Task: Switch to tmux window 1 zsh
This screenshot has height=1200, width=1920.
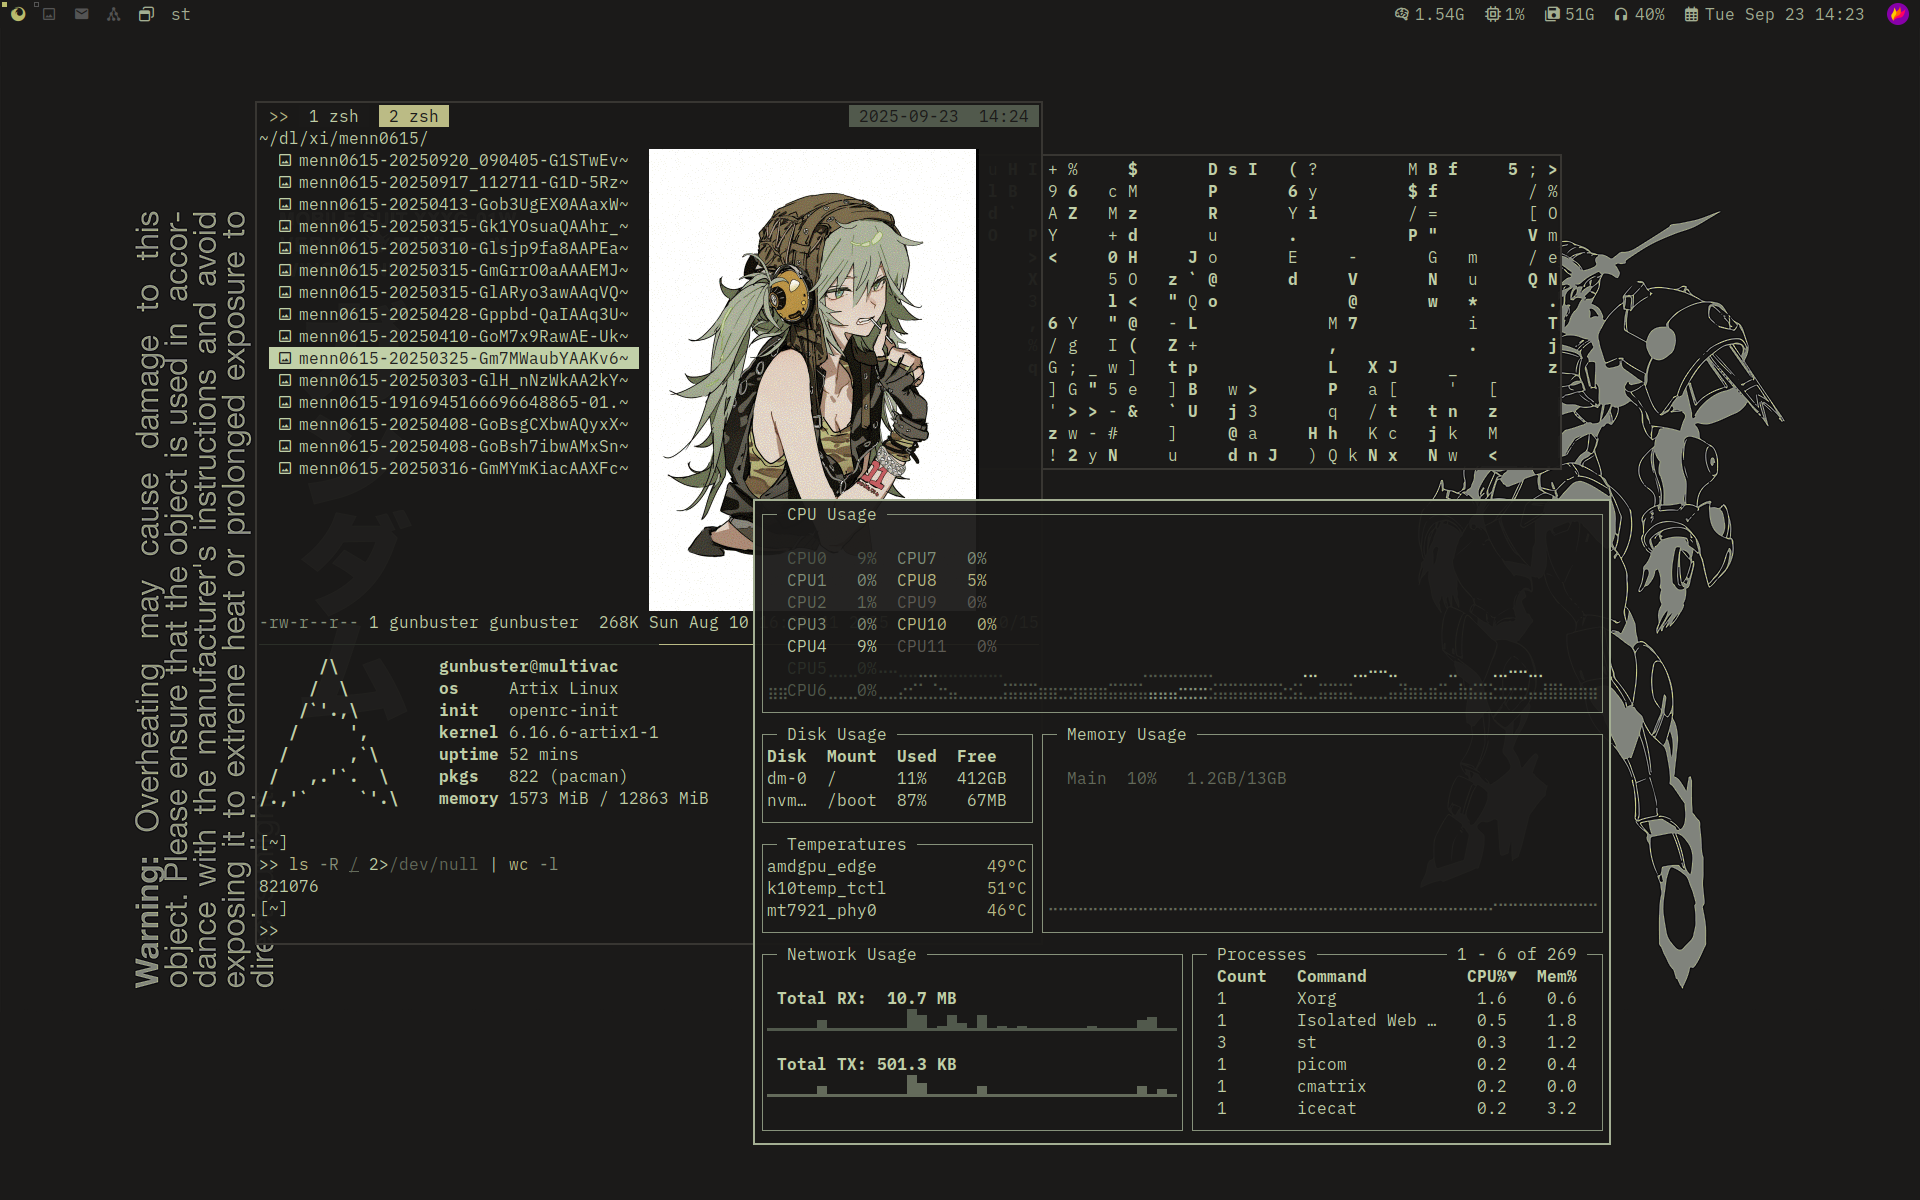Action: [333, 116]
